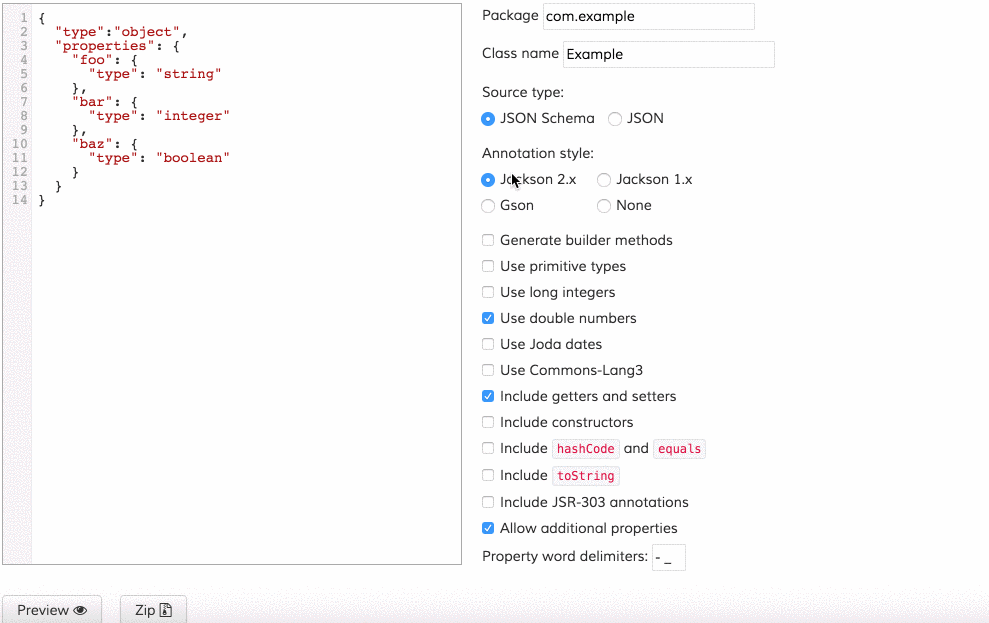
Task: Enable Use primitive types
Action: click(488, 266)
